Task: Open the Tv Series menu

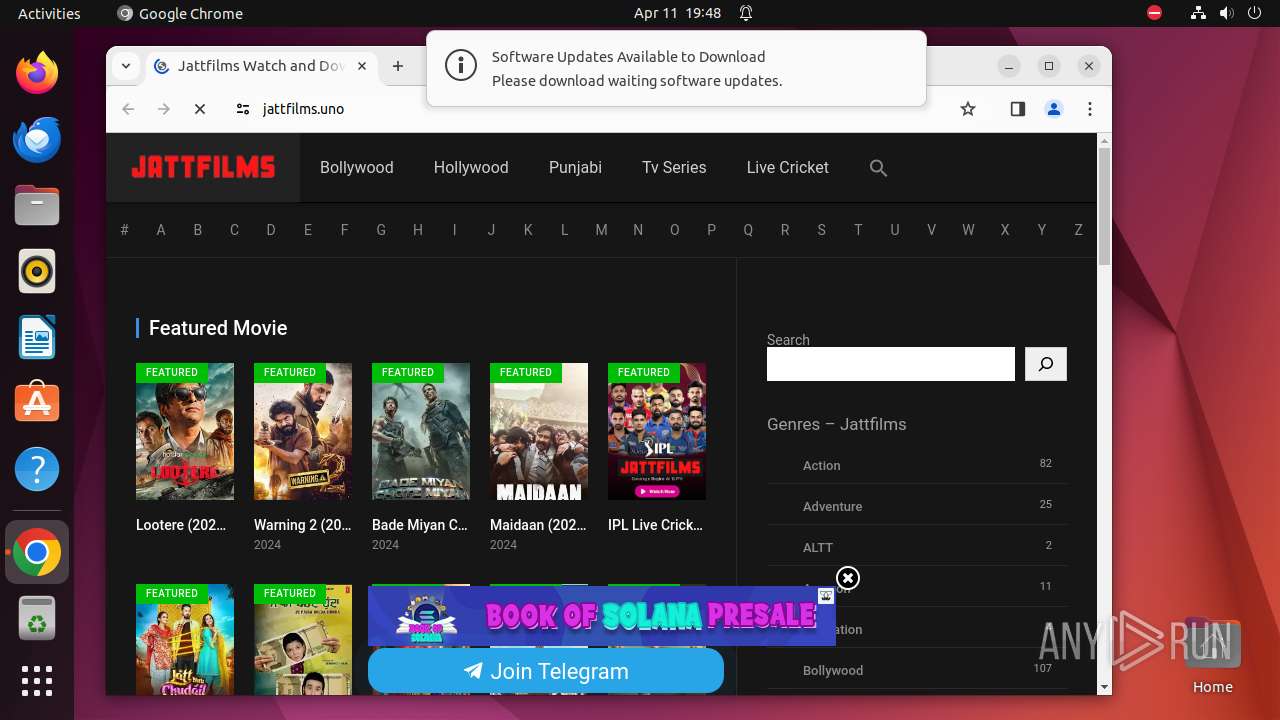Action: click(674, 168)
